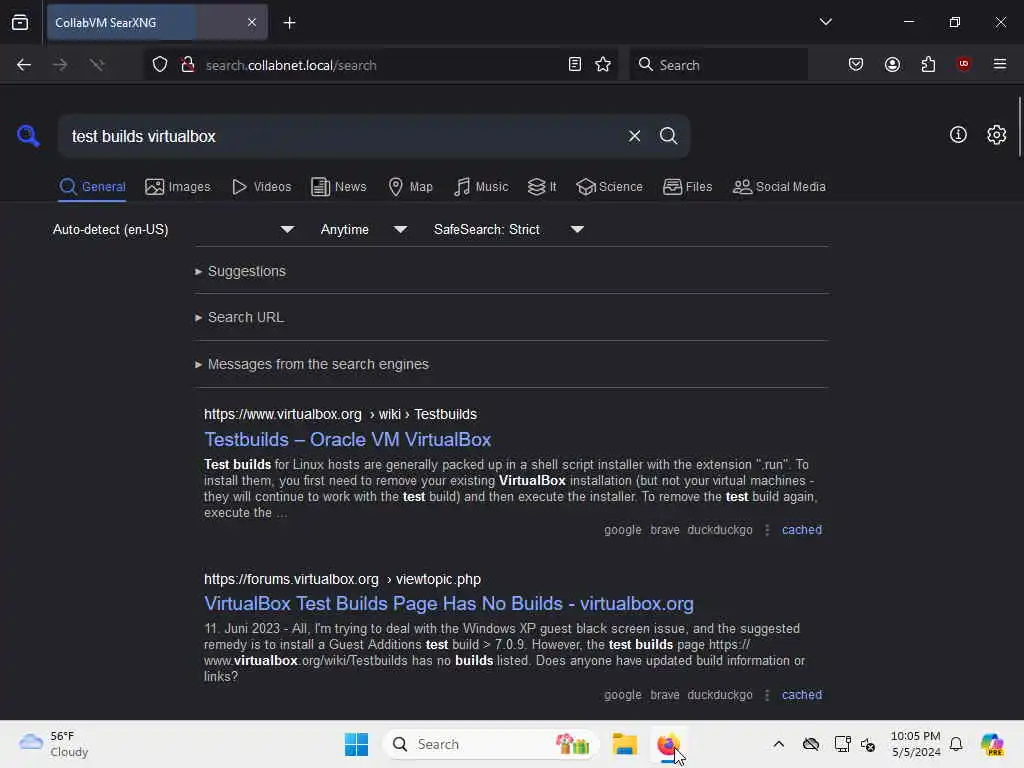This screenshot has width=1024, height=768.
Task: Click the Windows taskbar Search box
Action: (x=491, y=744)
